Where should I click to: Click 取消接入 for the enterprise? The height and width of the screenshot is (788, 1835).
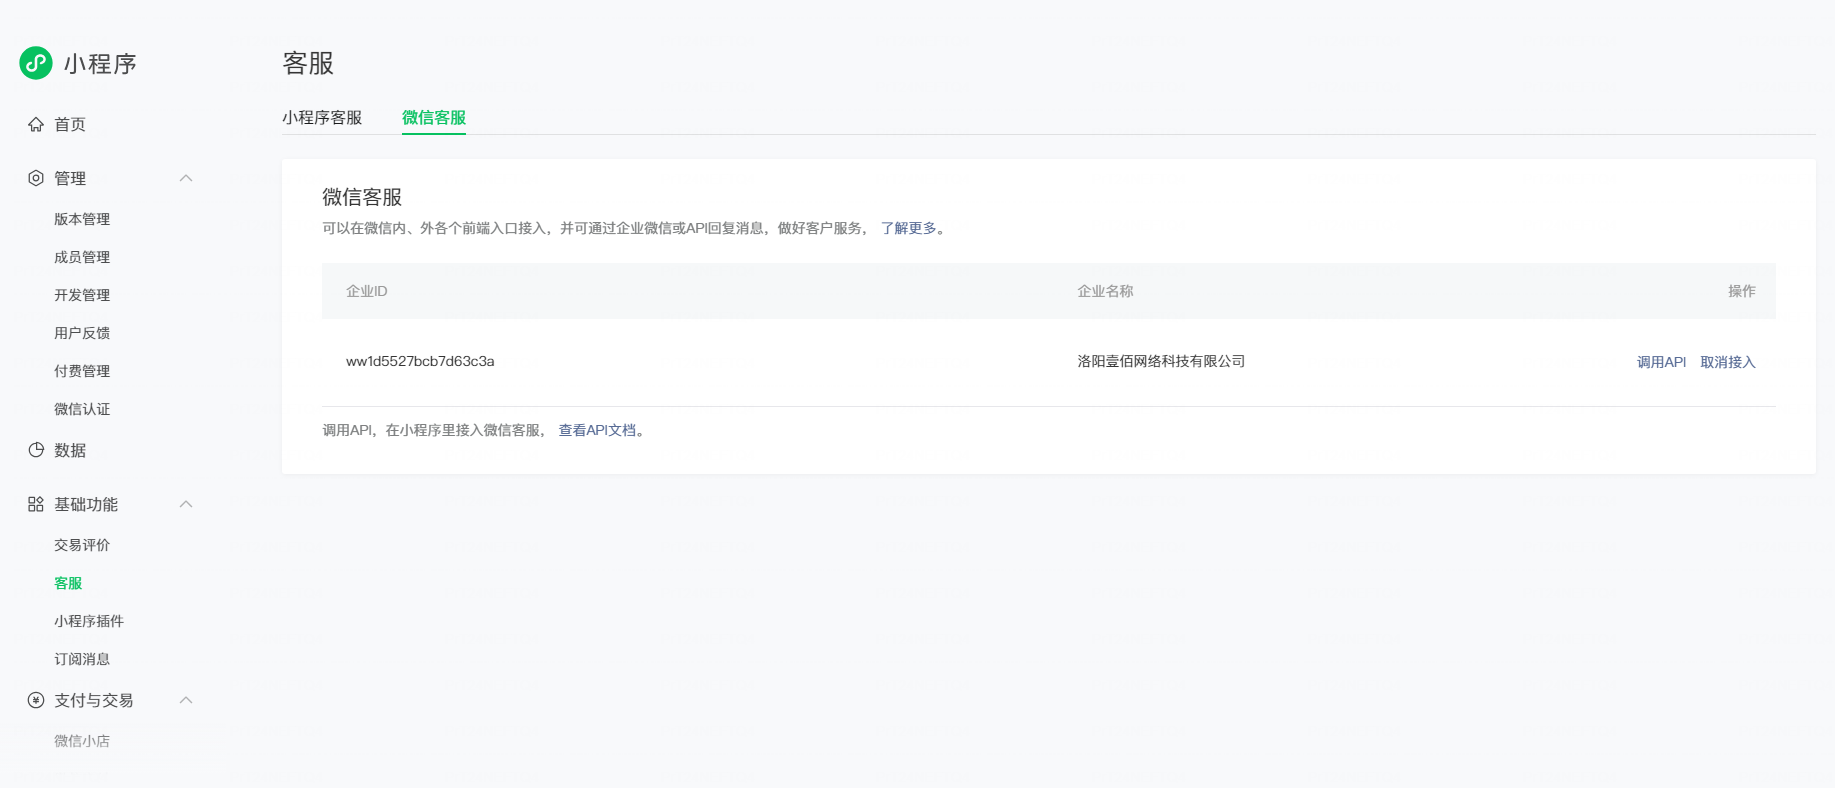pyautogui.click(x=1728, y=362)
